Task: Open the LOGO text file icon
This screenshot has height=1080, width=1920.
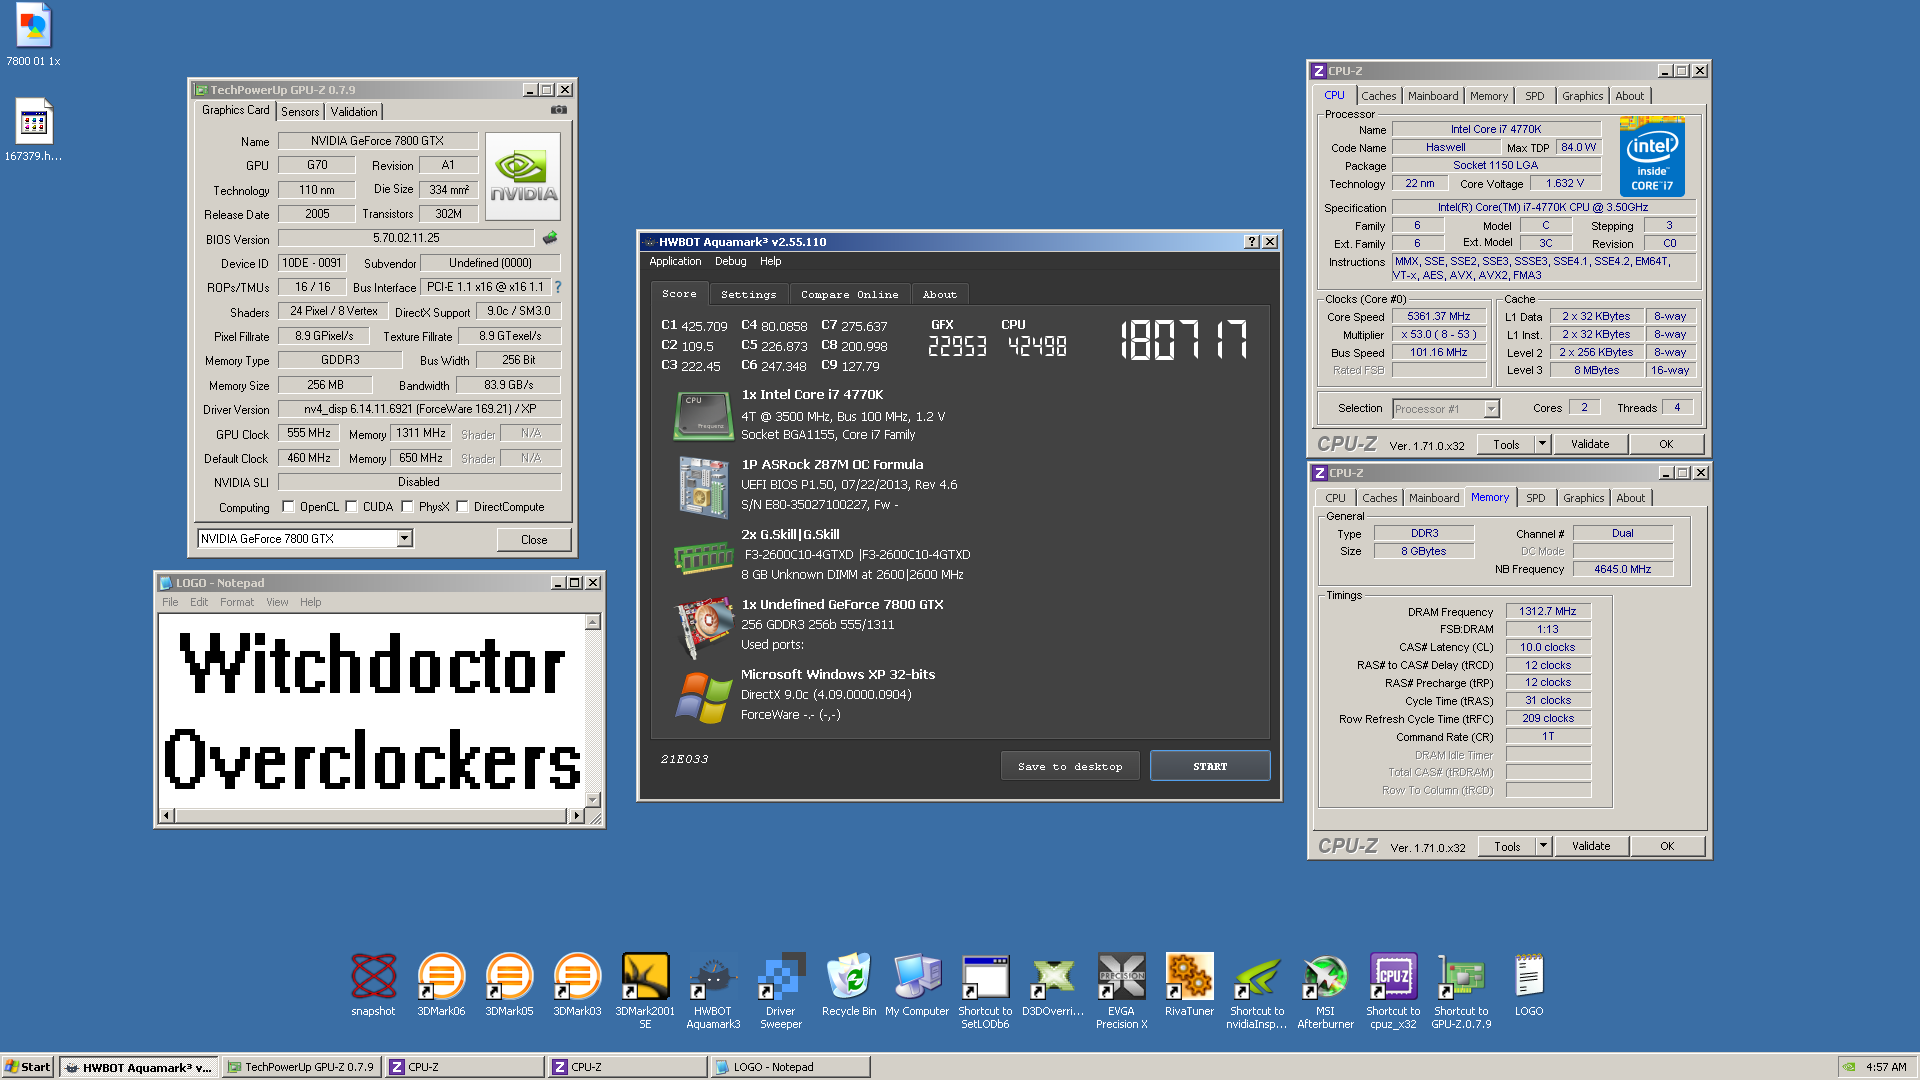Action: click(x=1529, y=985)
